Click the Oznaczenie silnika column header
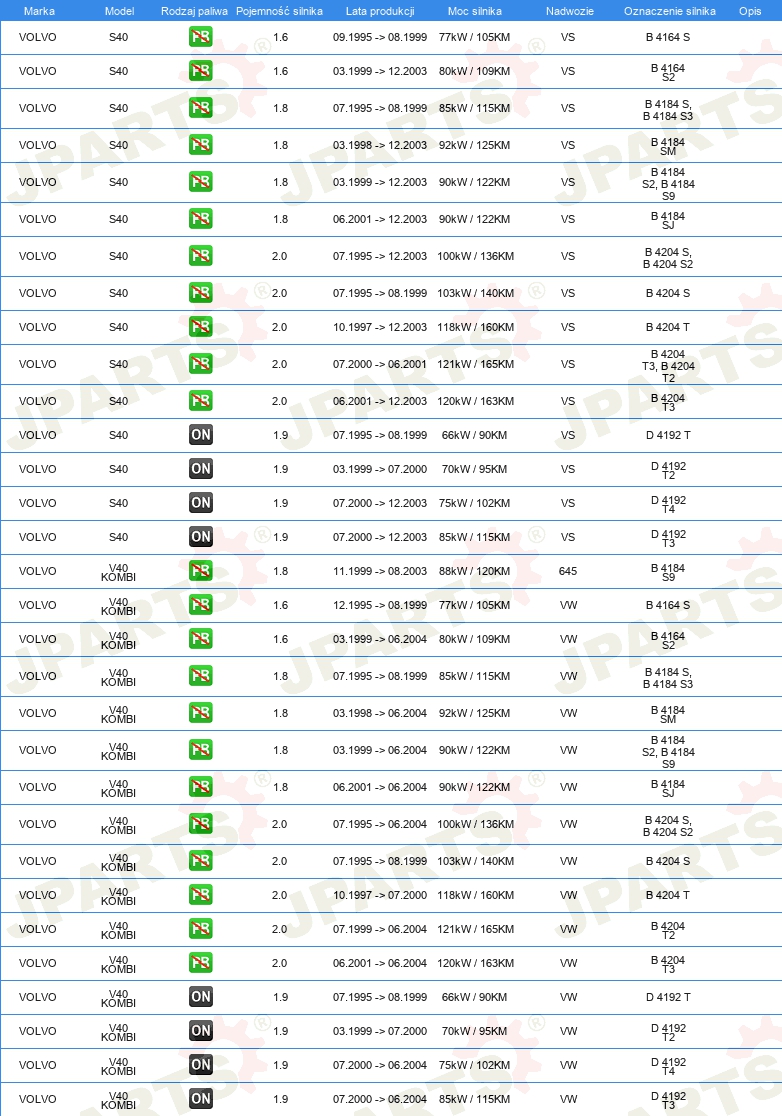Viewport: 782px width, 1116px height. (670, 11)
